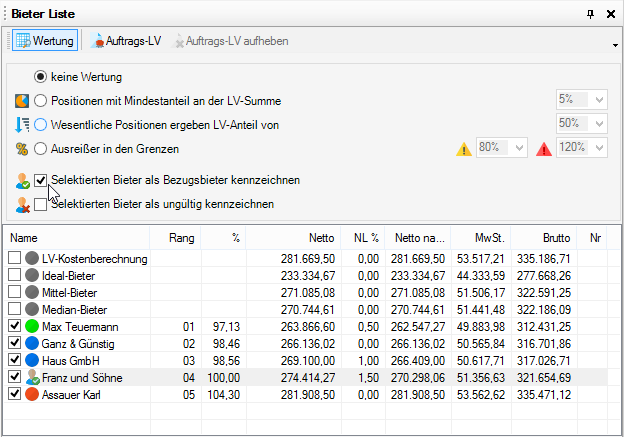Click the pie chart Mindestanteil icon
Screen dimensions: 624x437
[x=22, y=101]
